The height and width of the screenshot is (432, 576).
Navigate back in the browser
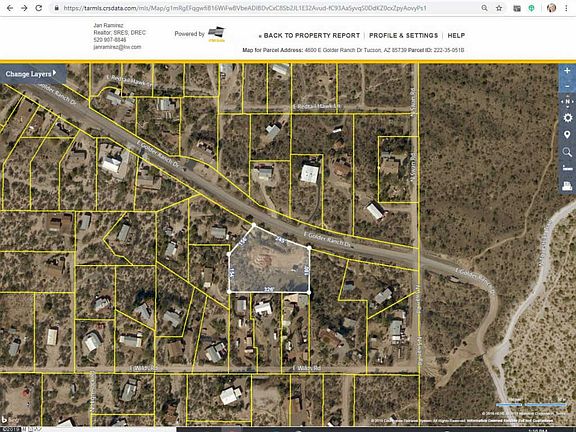point(10,8)
